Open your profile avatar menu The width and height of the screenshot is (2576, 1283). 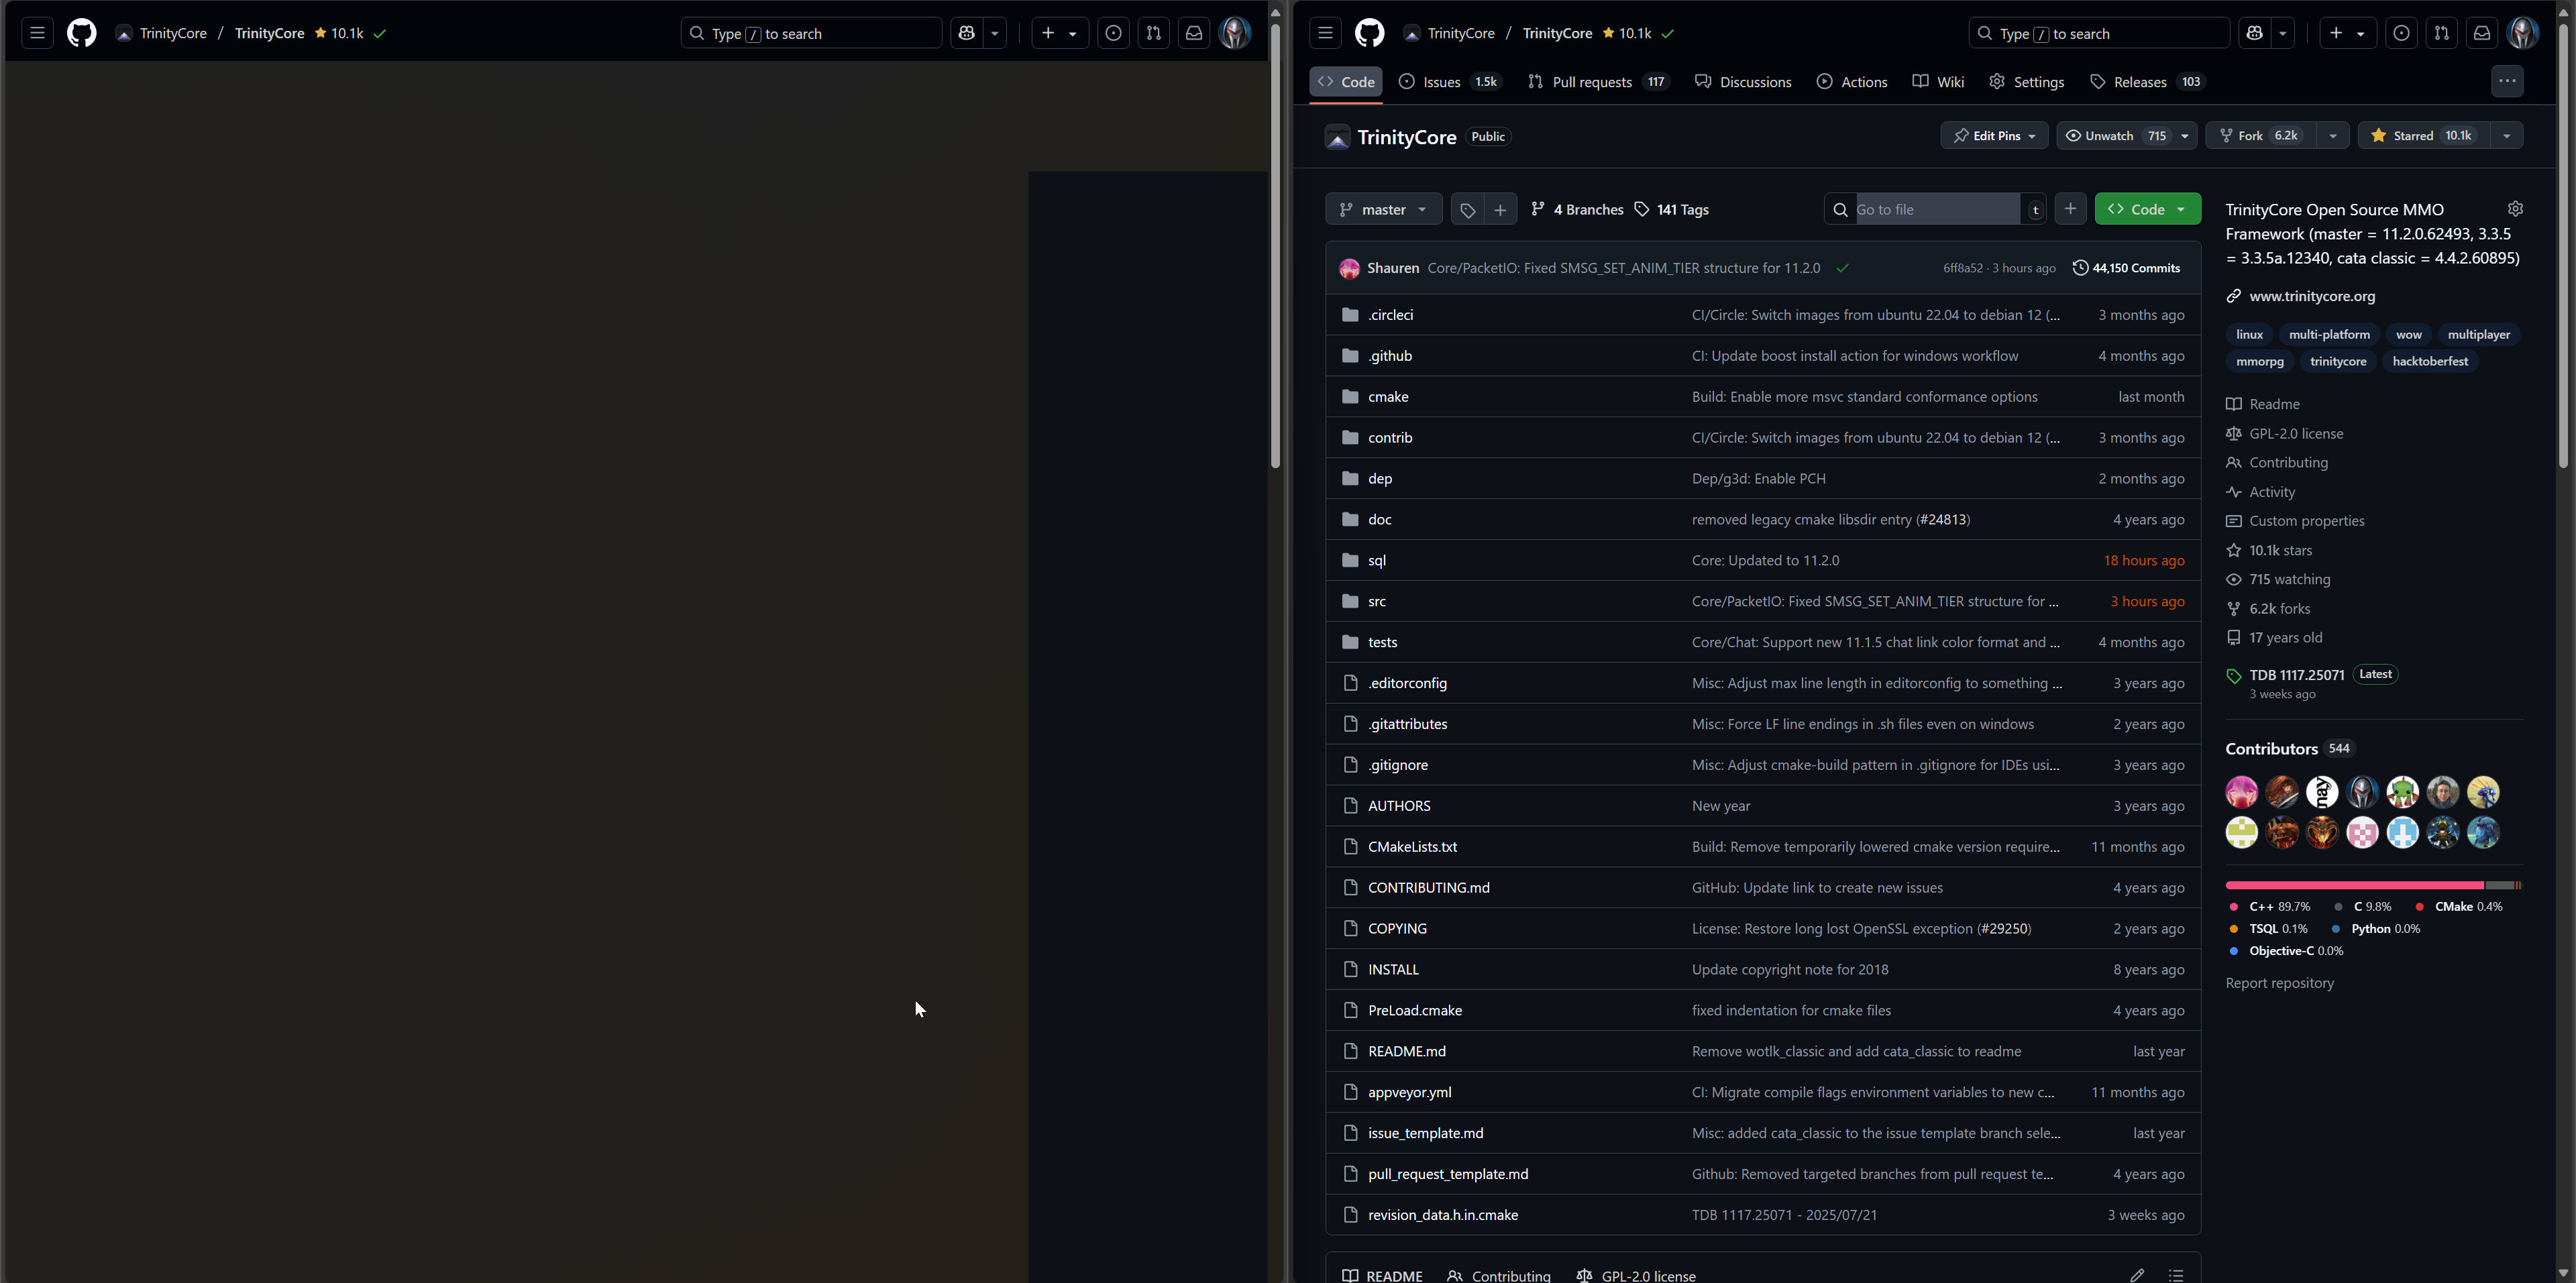tap(2522, 32)
